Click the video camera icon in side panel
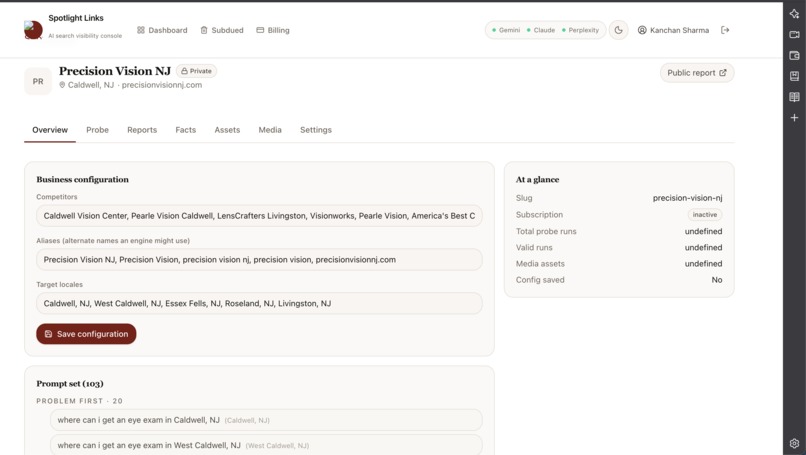The image size is (806, 455). [794, 34]
